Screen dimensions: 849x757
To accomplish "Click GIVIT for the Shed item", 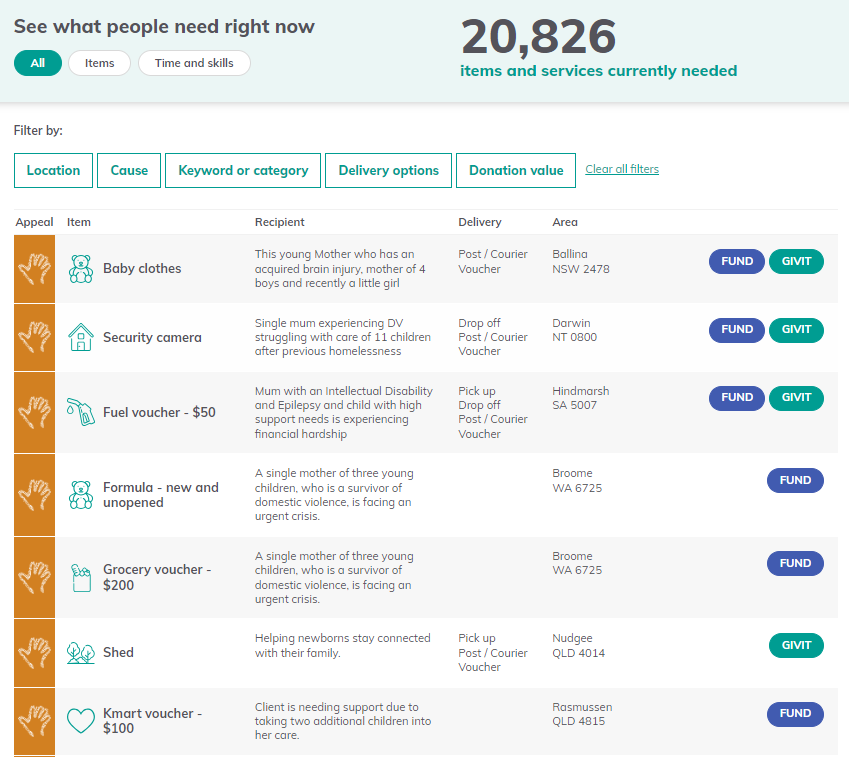I will tap(796, 645).
